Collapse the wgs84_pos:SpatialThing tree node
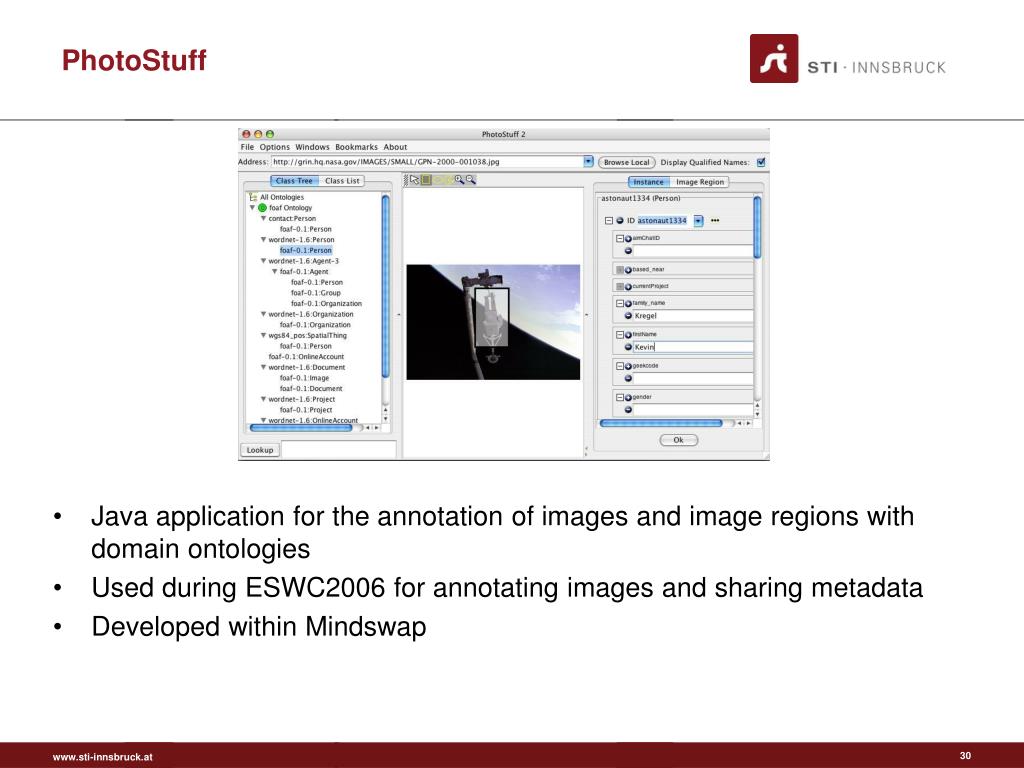Viewport: 1024px width, 768px height. pos(263,336)
